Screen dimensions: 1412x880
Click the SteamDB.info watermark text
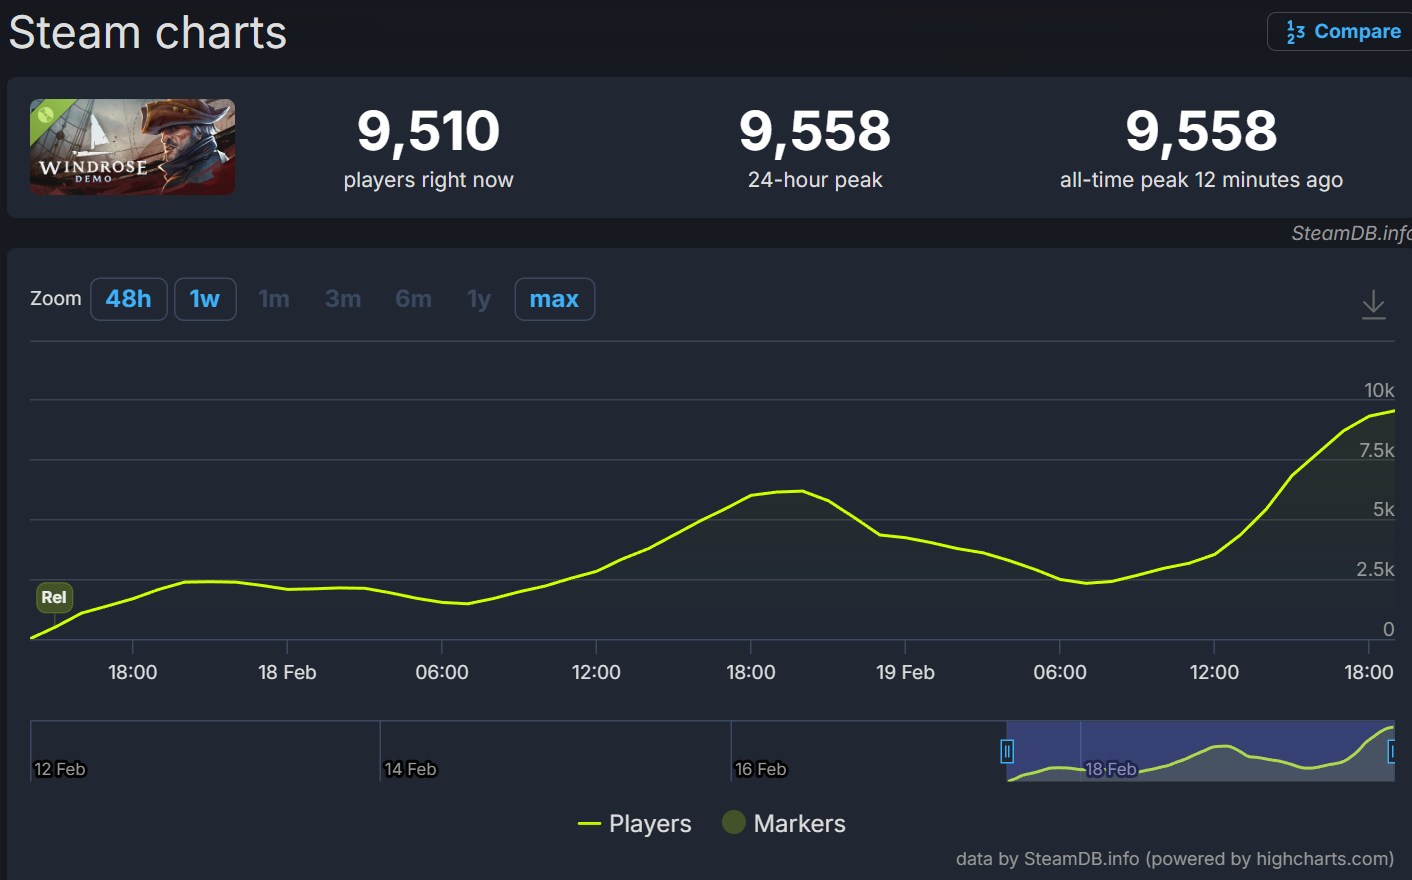click(1350, 233)
